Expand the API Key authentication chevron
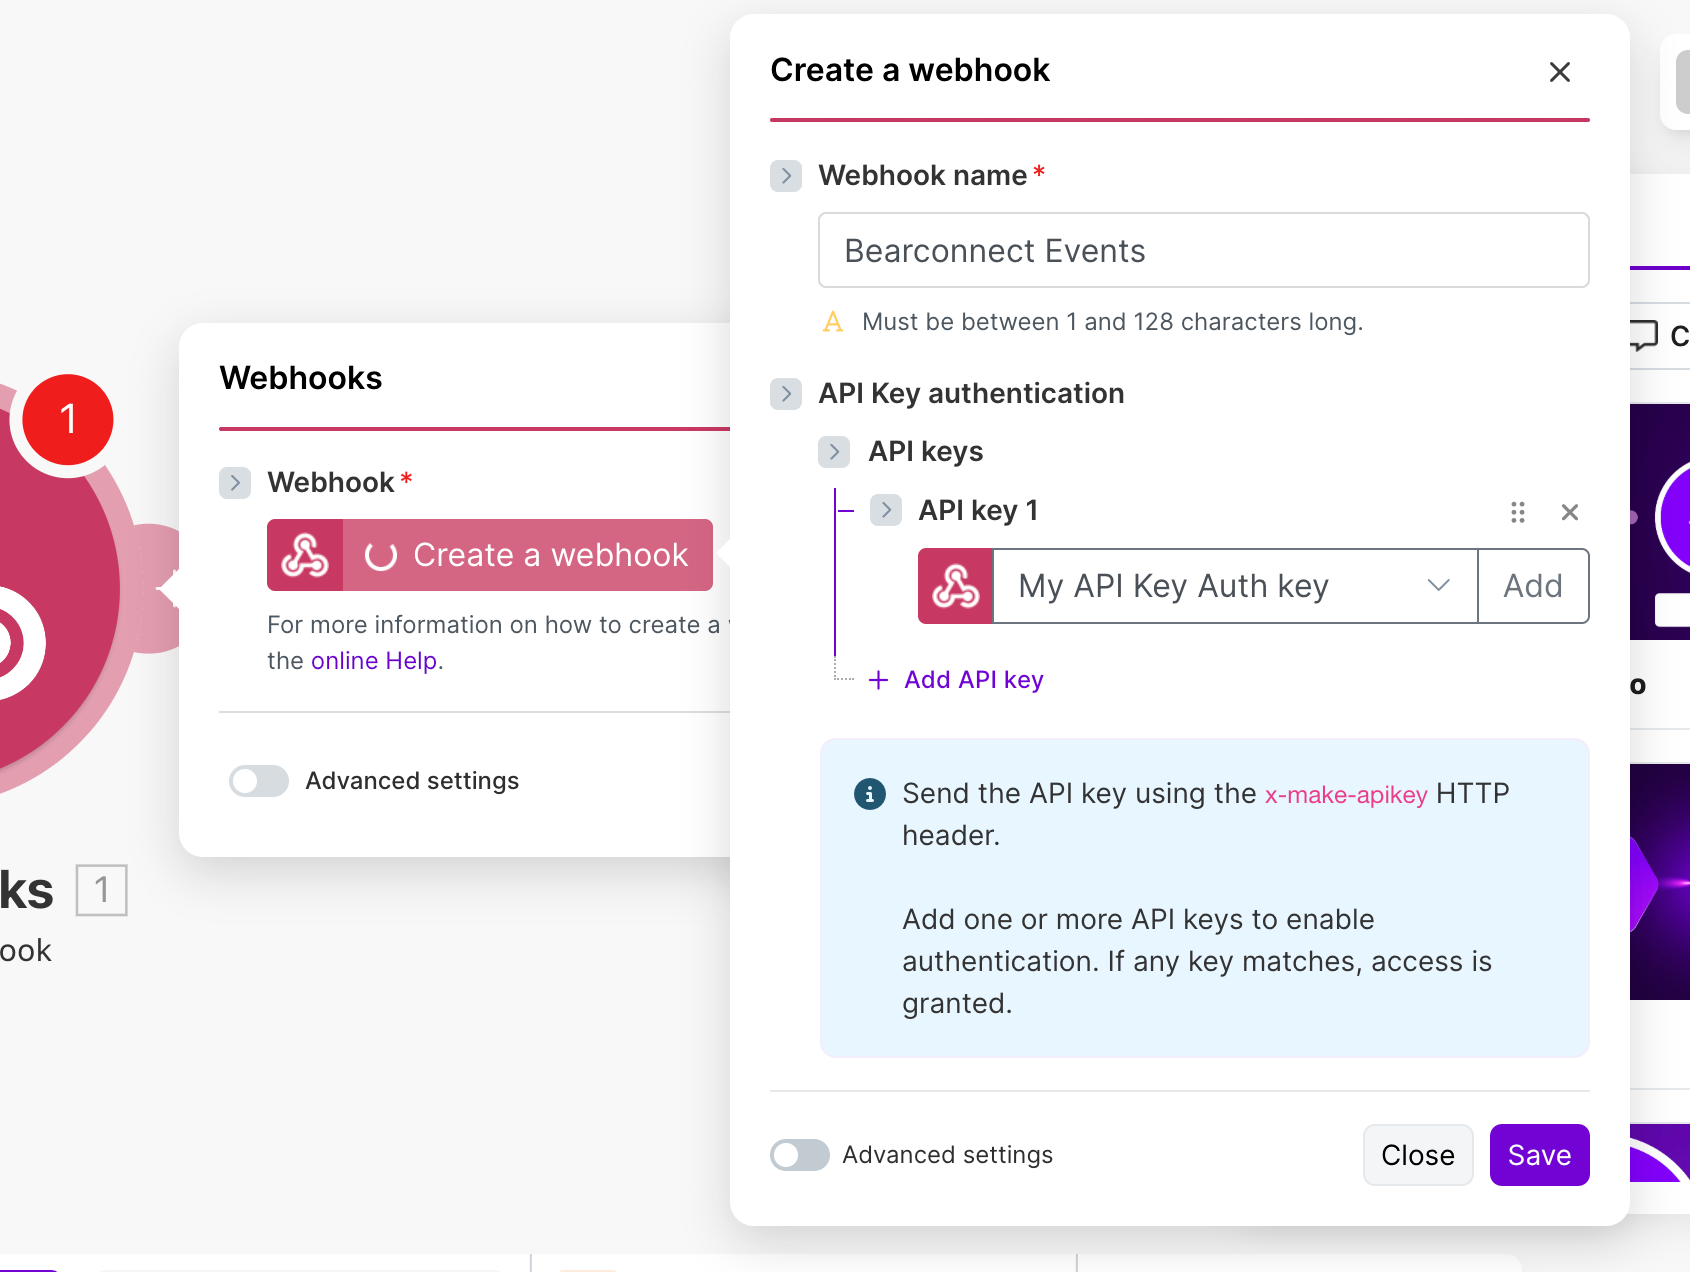 tap(786, 394)
